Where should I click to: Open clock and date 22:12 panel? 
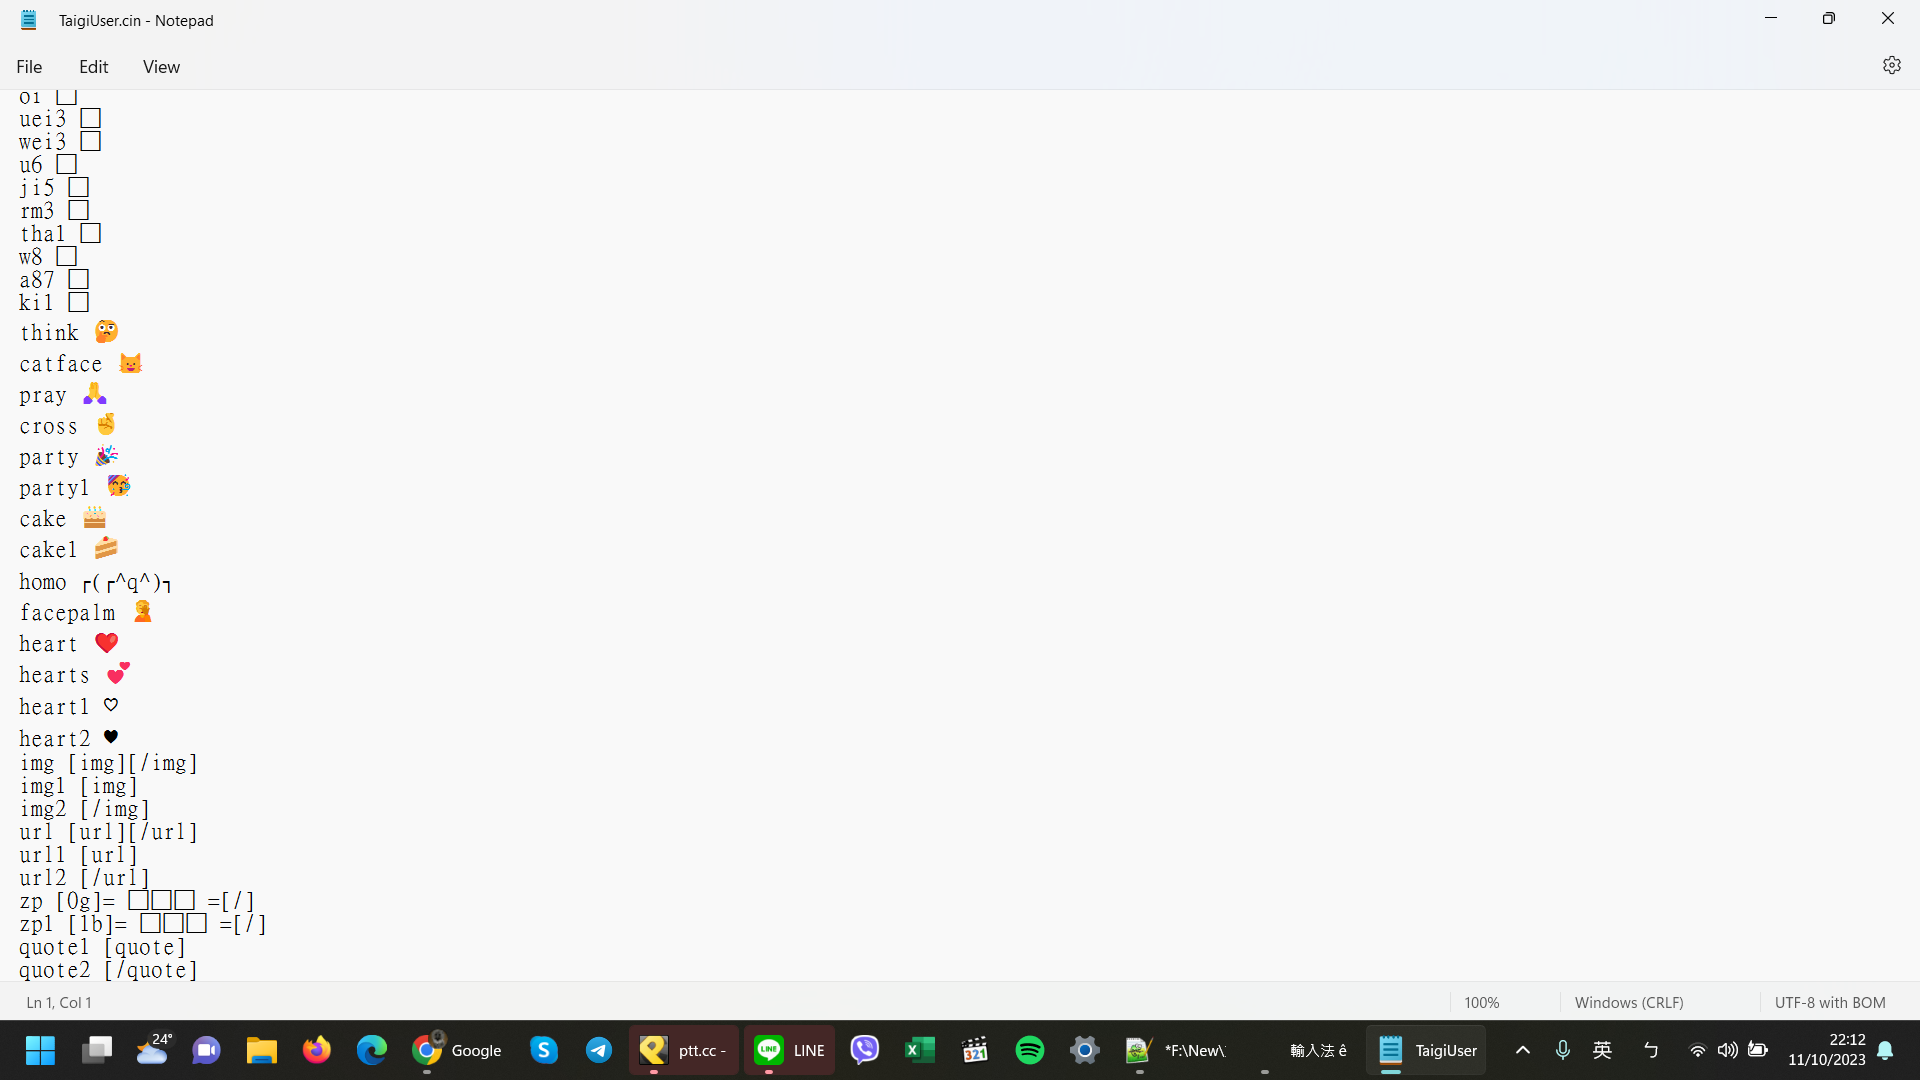[1826, 1050]
